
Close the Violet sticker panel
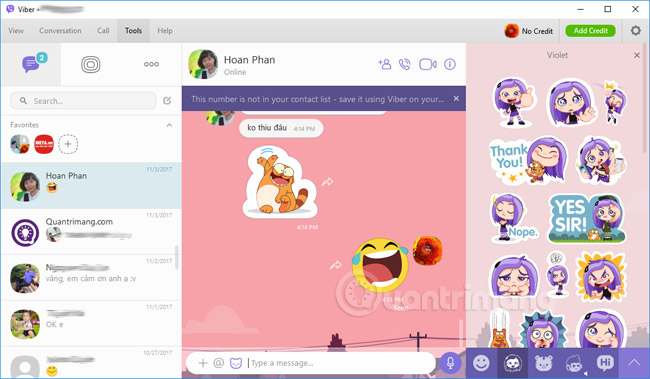tap(637, 55)
